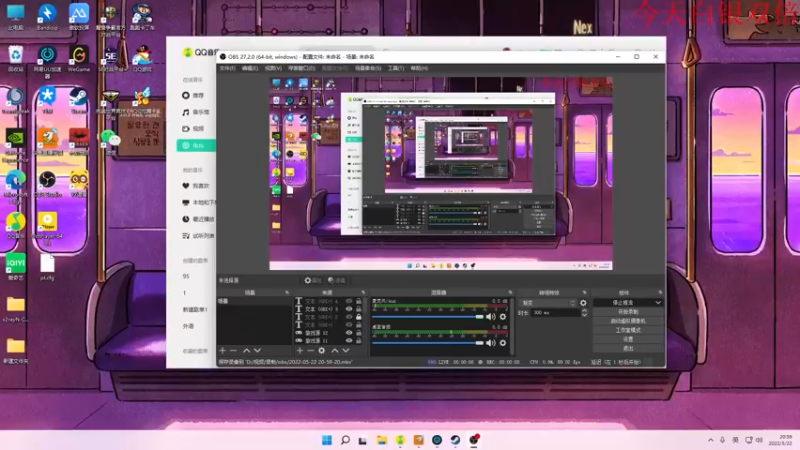Open the View menu in OBS
800x450 pixels.
tap(273, 68)
